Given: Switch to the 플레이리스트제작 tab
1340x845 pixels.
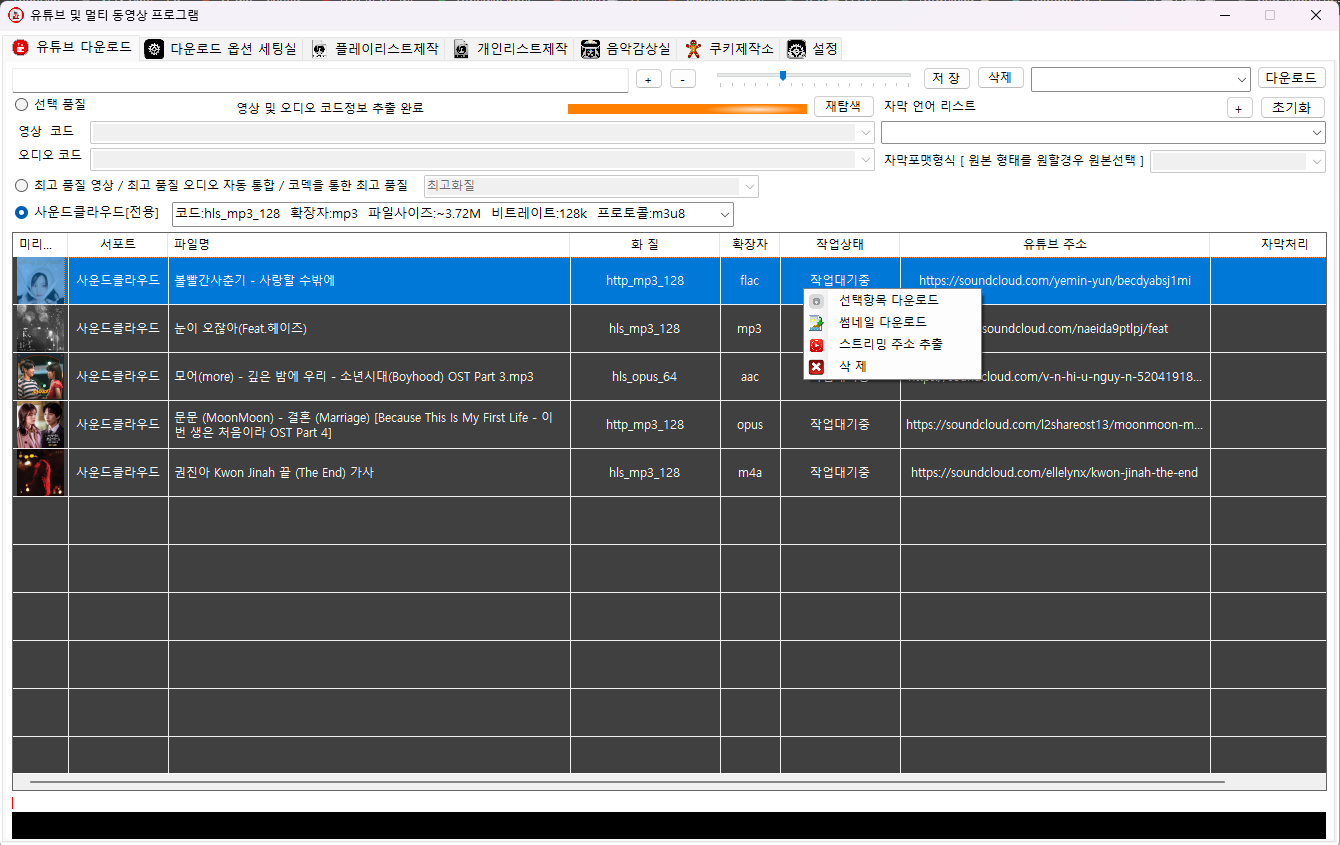Looking at the screenshot, I should pos(375,49).
